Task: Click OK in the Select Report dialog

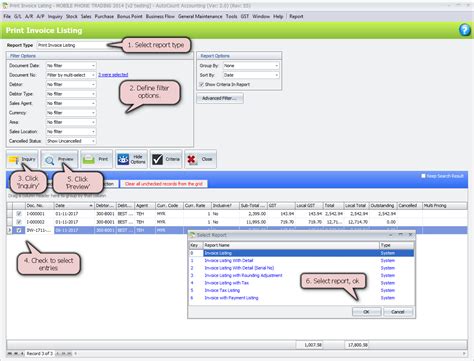Action: coord(366,312)
